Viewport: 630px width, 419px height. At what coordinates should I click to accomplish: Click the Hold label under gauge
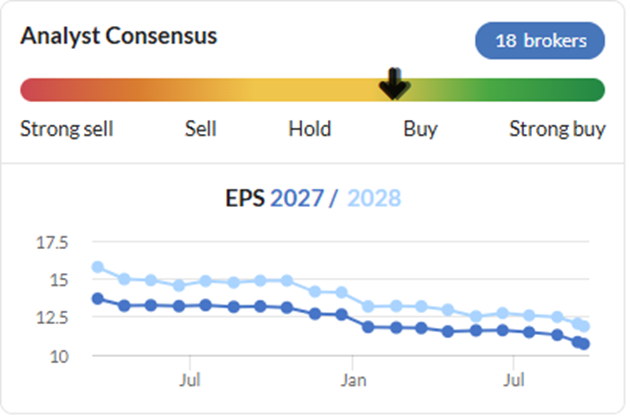tap(310, 129)
